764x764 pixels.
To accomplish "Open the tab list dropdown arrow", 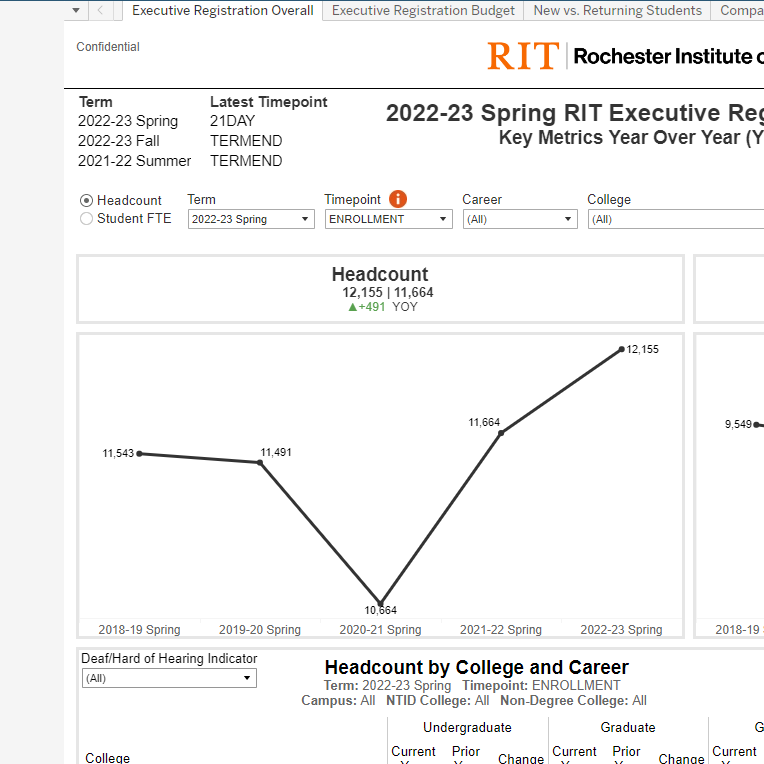I will coord(77,11).
